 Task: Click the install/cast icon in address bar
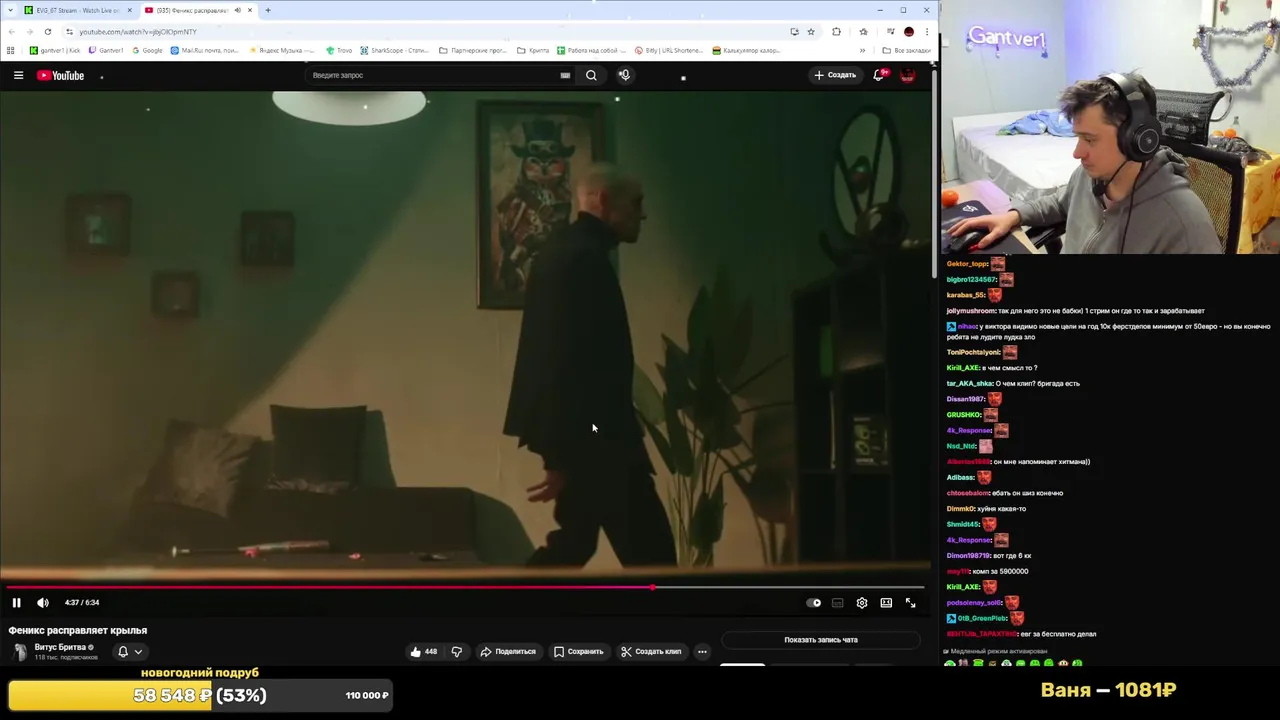click(794, 32)
